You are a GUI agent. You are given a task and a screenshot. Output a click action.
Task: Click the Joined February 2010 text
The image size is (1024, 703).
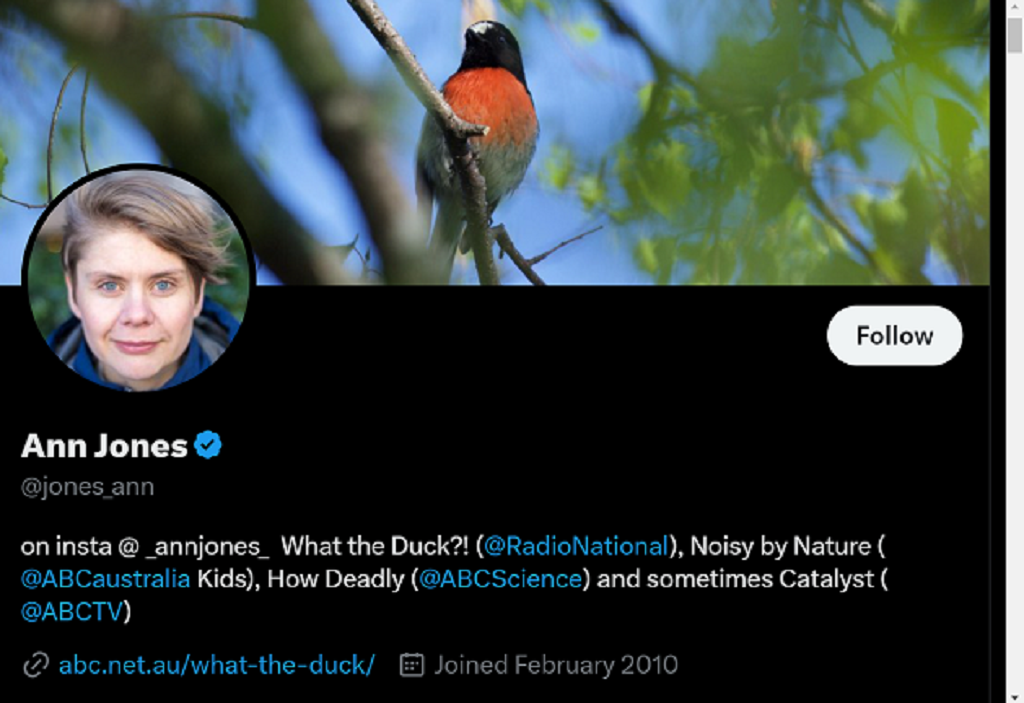(x=555, y=665)
